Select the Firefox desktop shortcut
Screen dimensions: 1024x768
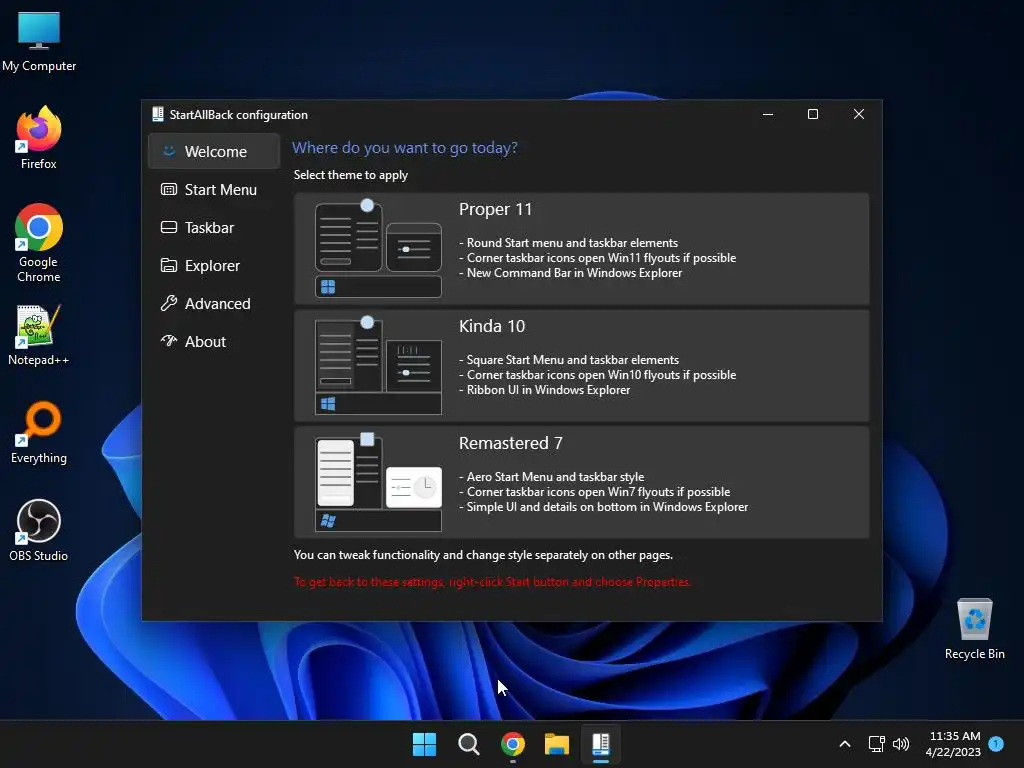39,138
